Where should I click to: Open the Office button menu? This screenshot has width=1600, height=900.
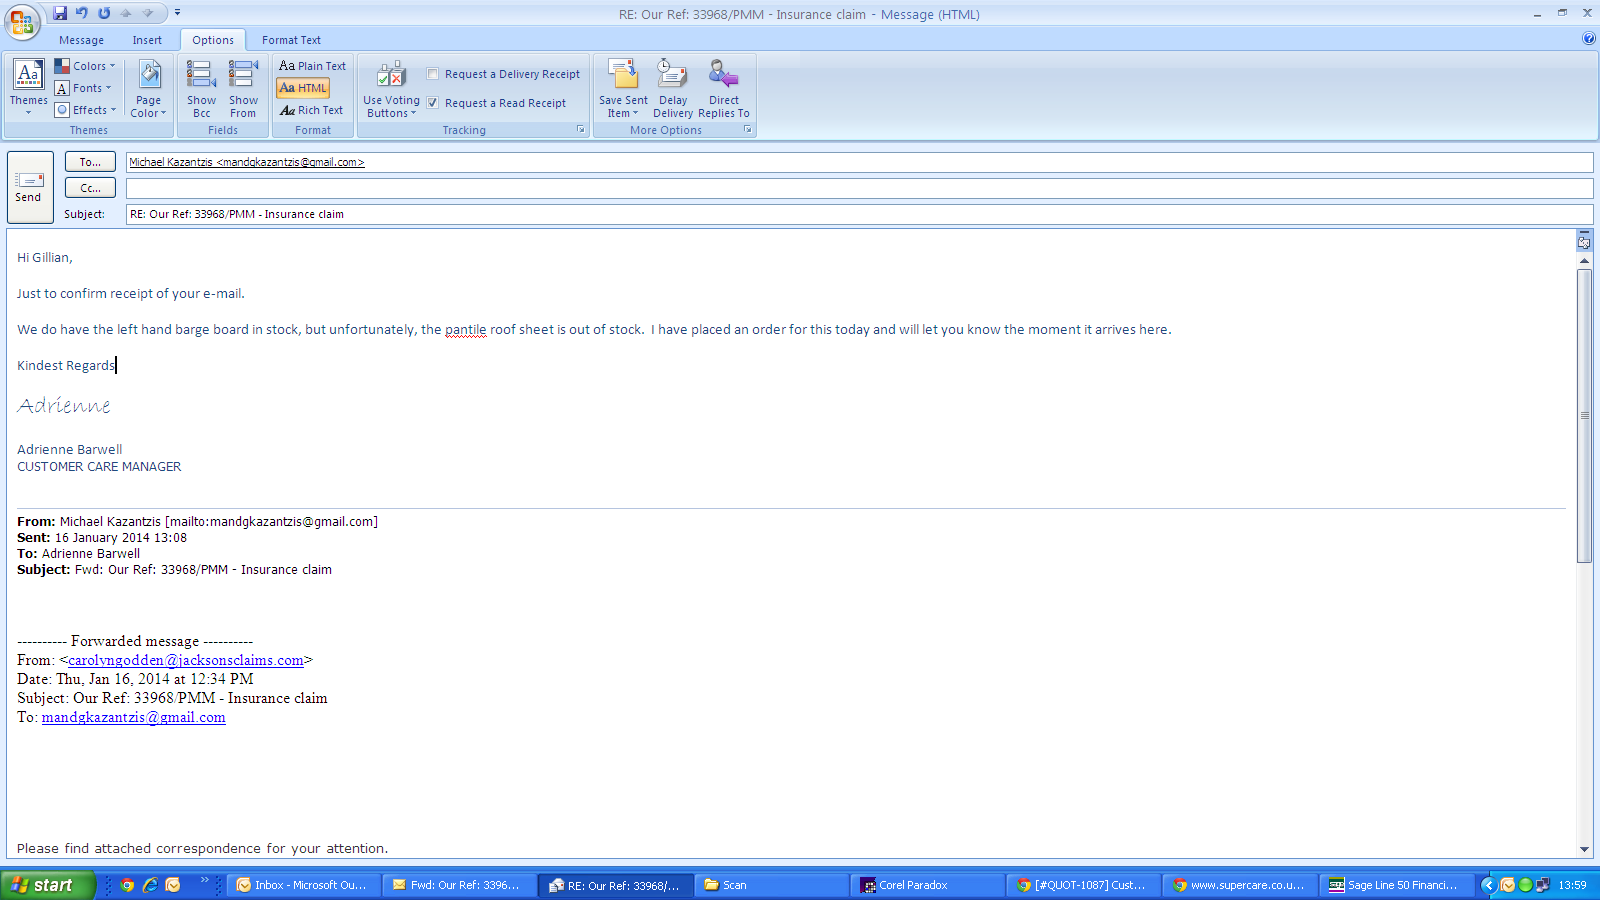point(22,21)
